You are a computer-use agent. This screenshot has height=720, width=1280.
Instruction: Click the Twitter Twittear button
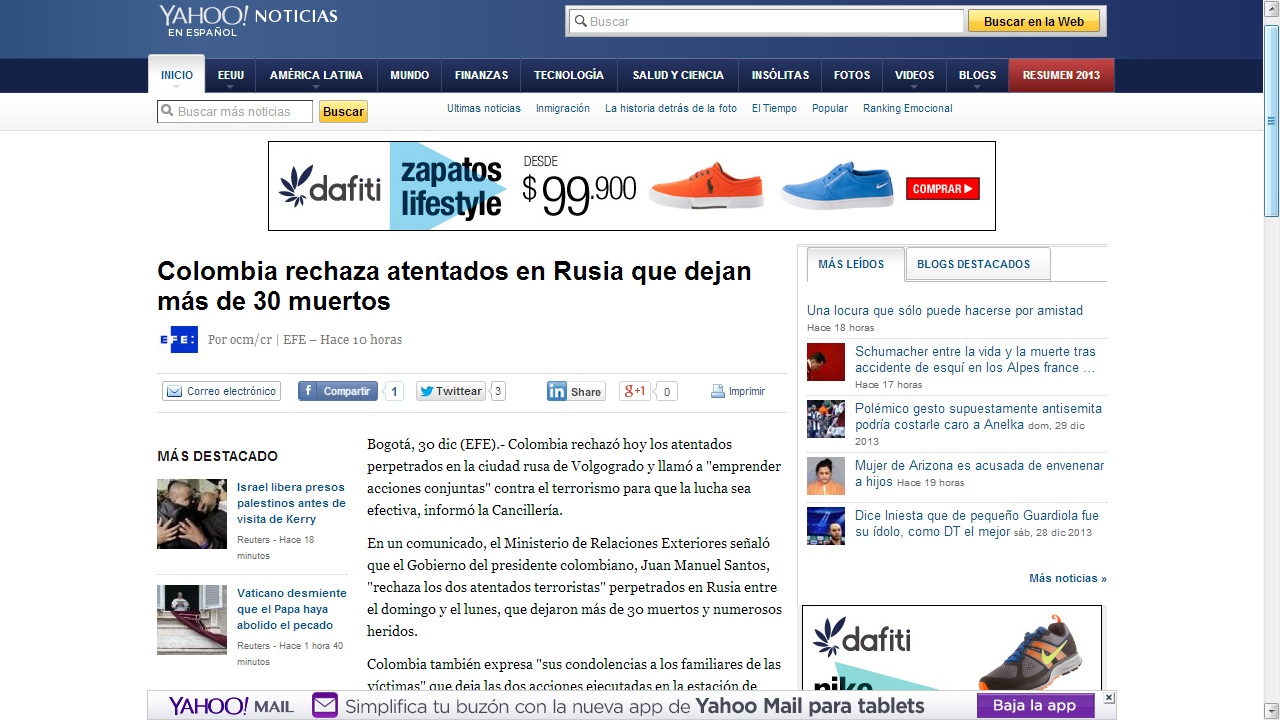[x=451, y=391]
